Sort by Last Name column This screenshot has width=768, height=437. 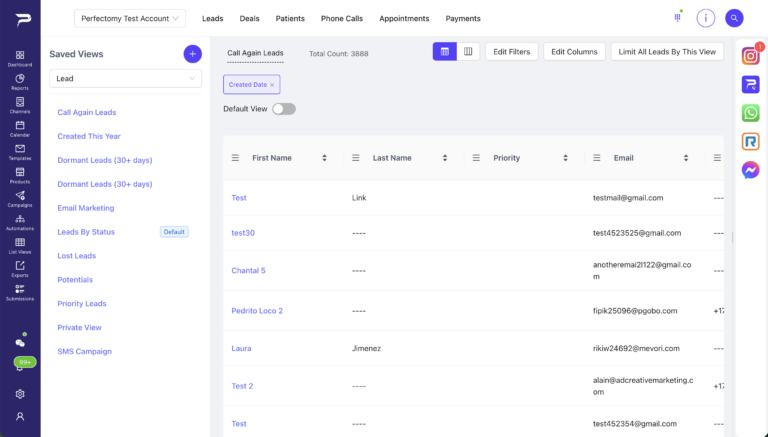[x=445, y=158]
